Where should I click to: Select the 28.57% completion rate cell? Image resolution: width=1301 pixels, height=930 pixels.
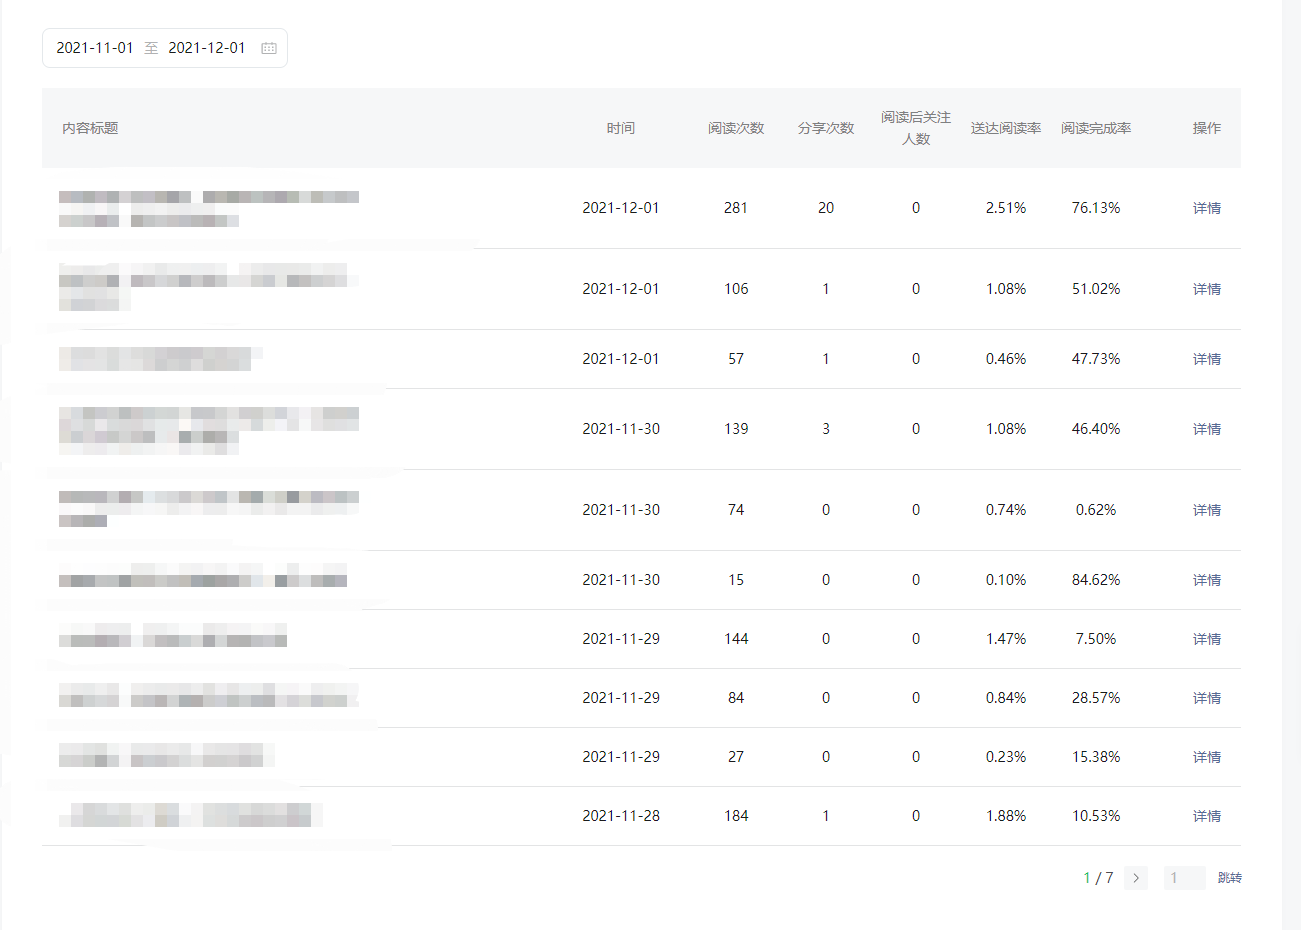tap(1096, 698)
